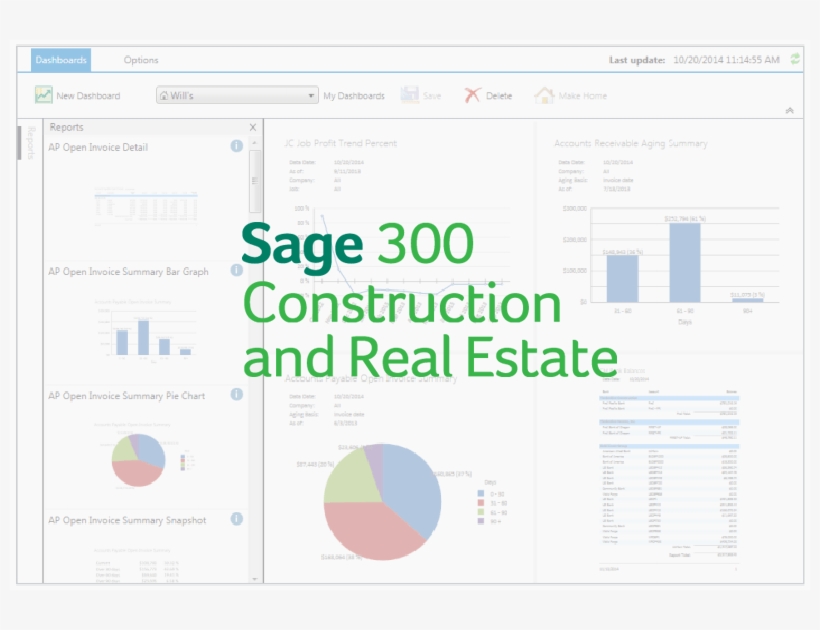Open info for AP Open Invoice Summary Pie Chart
The image size is (820, 630).
(x=236, y=395)
